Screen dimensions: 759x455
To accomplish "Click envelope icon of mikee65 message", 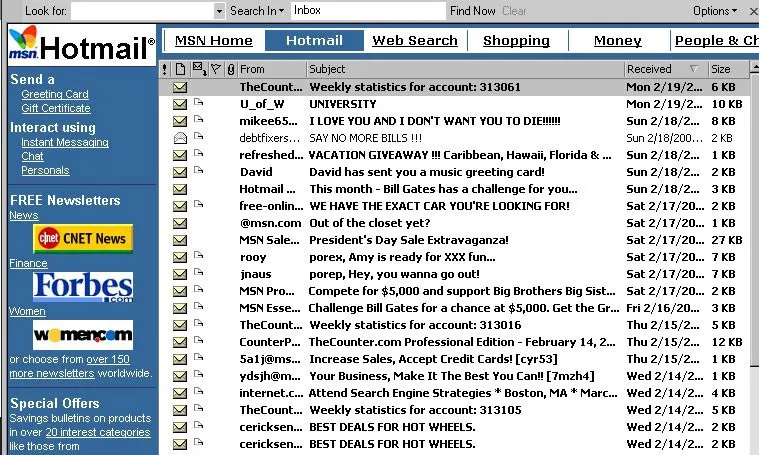I will [x=180, y=121].
